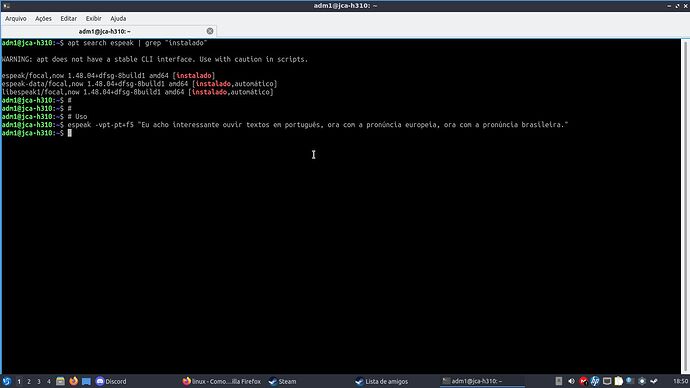Switch to workspace 3

[39, 381]
